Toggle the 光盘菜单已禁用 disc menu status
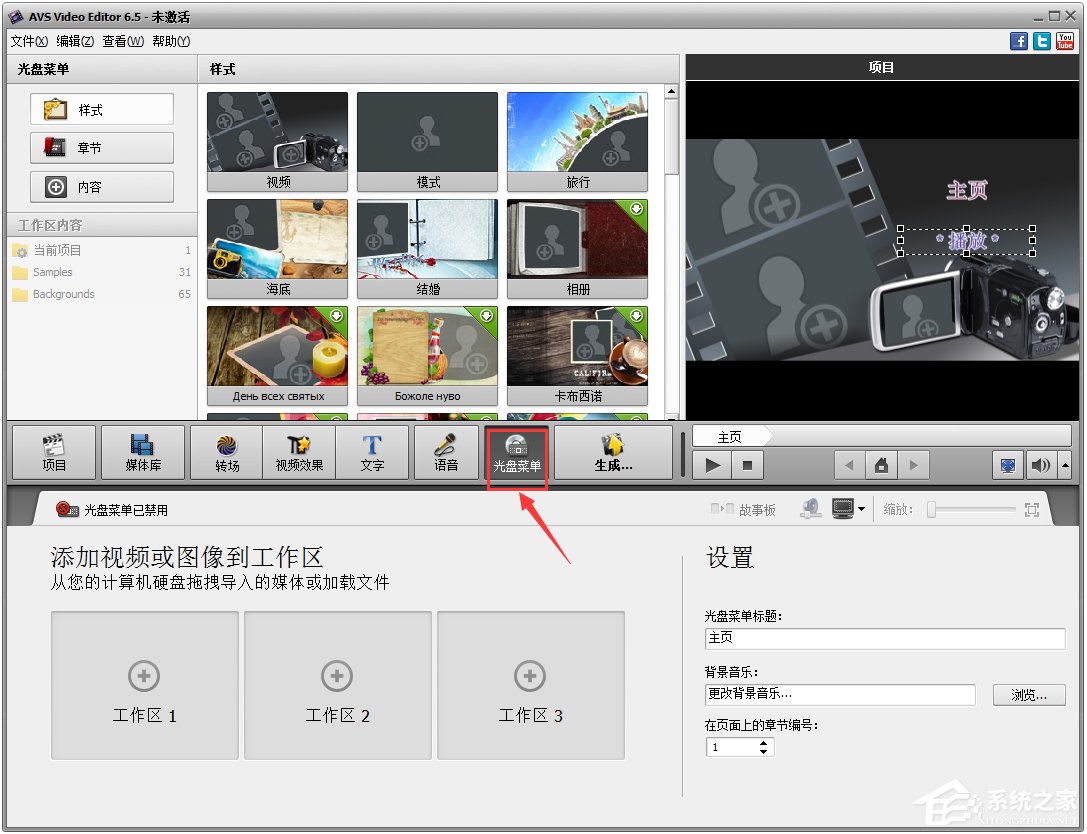This screenshot has height=834, width=1087. [112, 510]
